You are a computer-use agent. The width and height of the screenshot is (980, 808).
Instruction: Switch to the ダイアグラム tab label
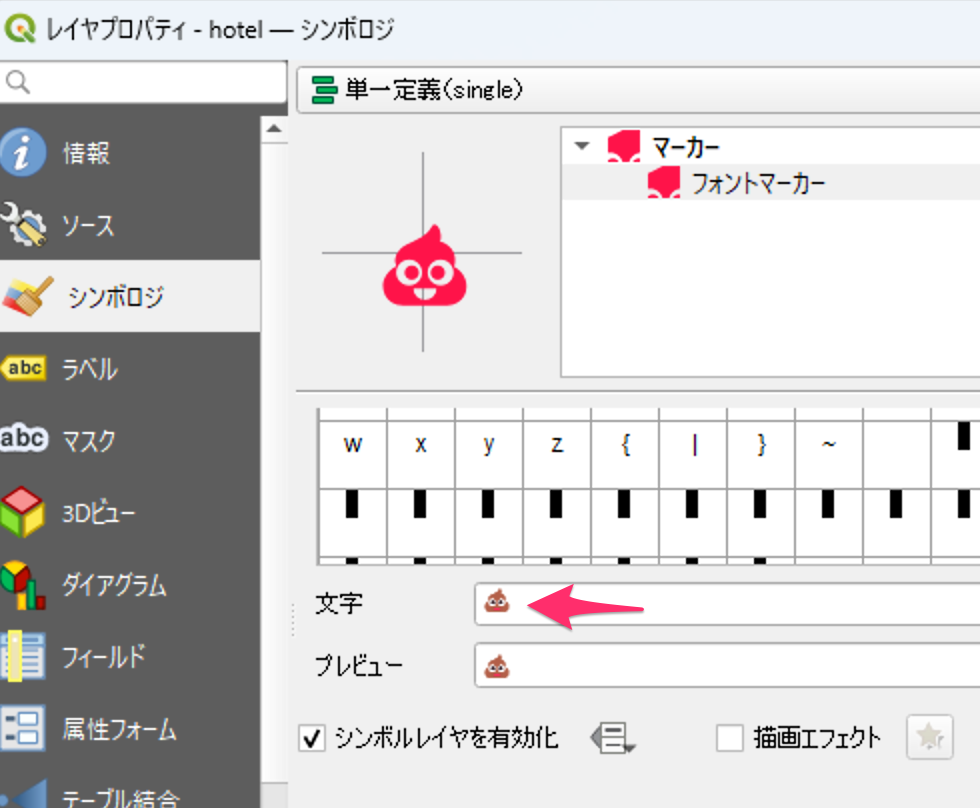(x=114, y=585)
